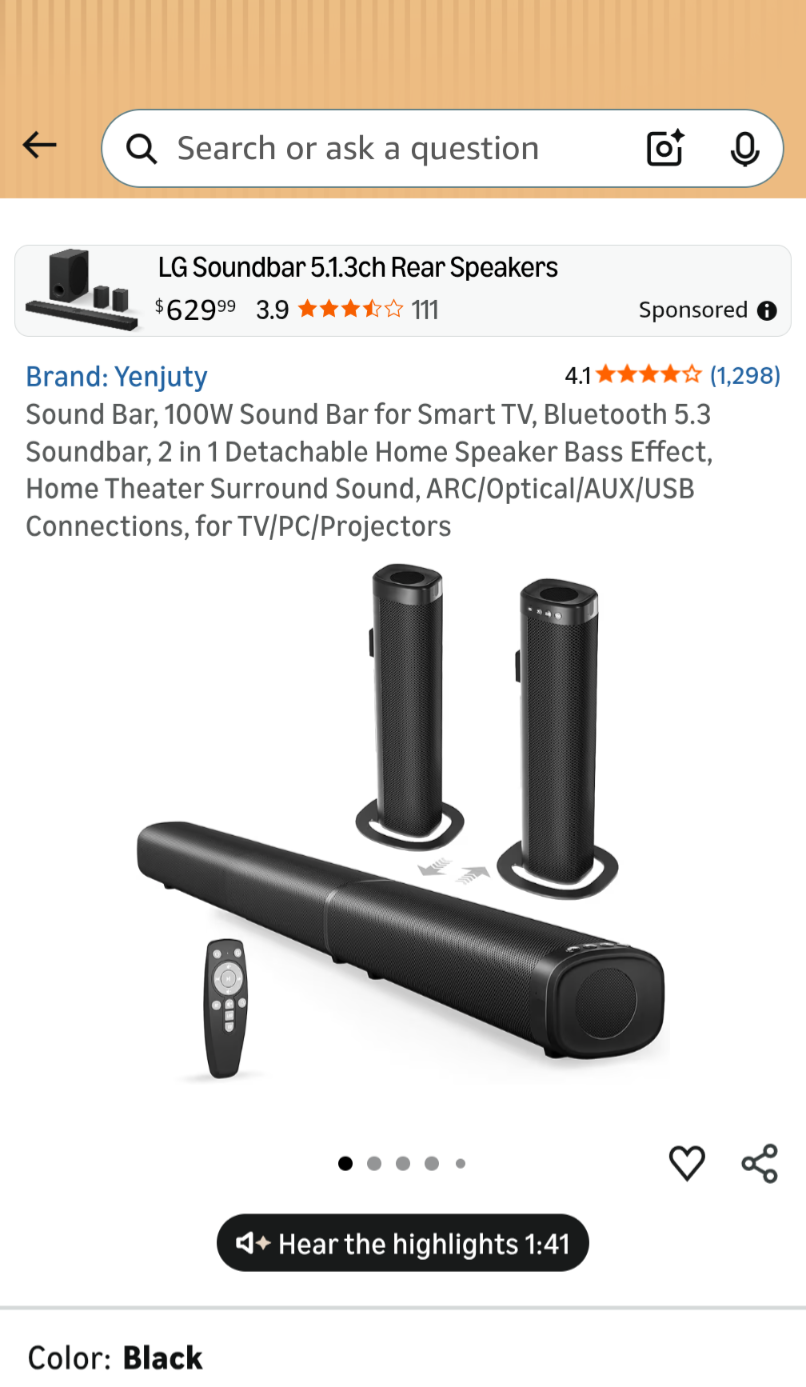Tap the Color: Black option label
The height and width of the screenshot is (1387, 806).
[115, 1358]
